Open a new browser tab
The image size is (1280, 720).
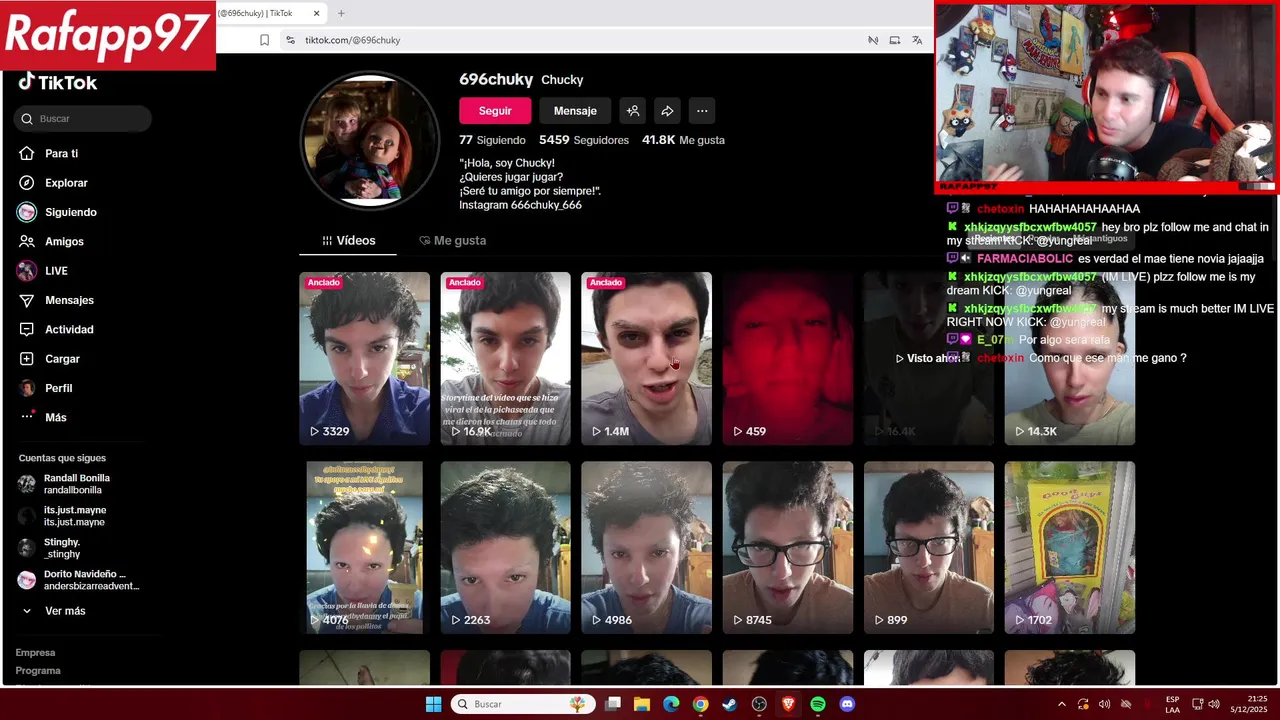[x=341, y=13]
